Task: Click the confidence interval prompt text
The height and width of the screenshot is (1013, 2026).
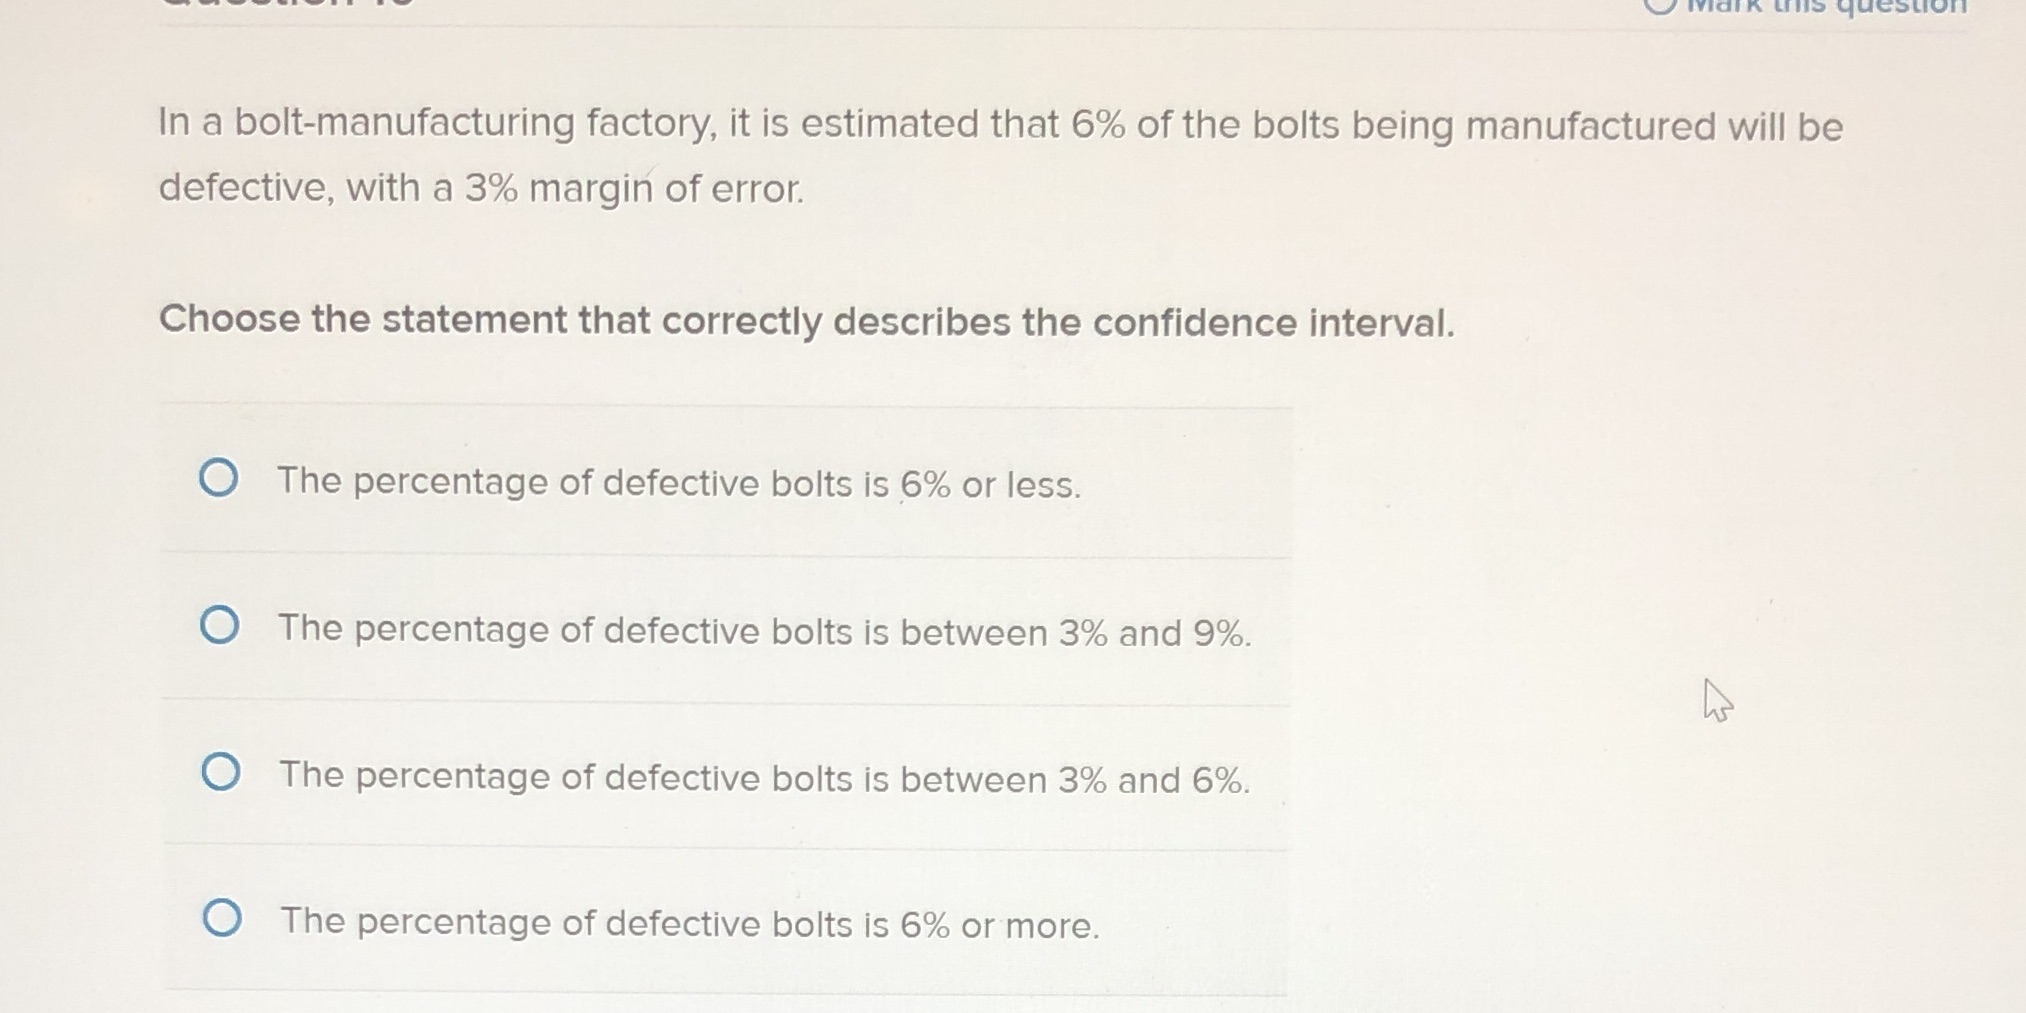Action: coord(807,322)
